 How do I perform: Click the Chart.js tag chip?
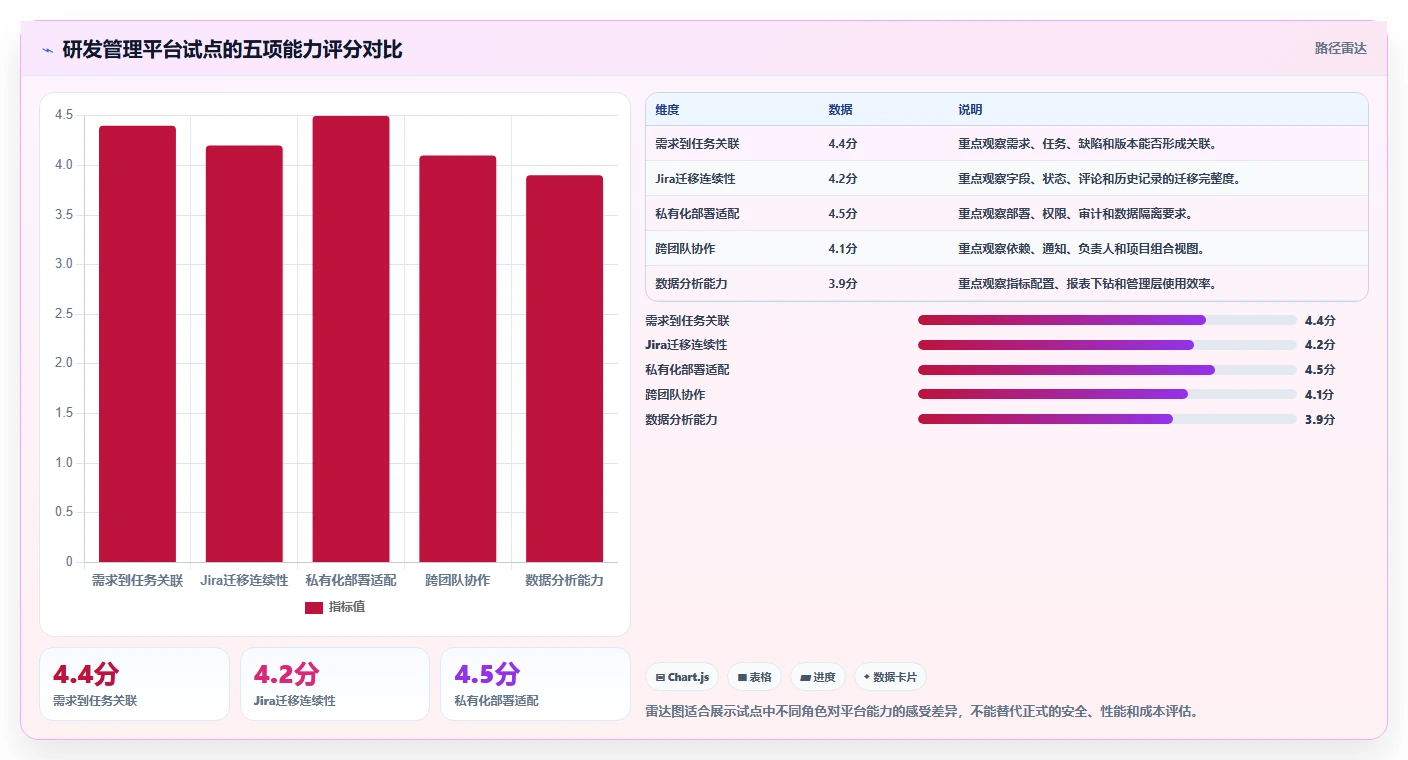[x=682, y=677]
